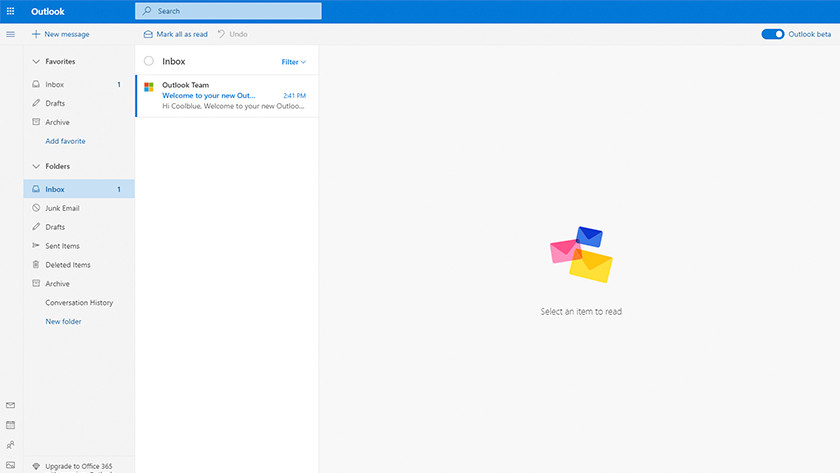Image resolution: width=840 pixels, height=473 pixels.
Task: Click the New folder link
Action: [x=63, y=321]
